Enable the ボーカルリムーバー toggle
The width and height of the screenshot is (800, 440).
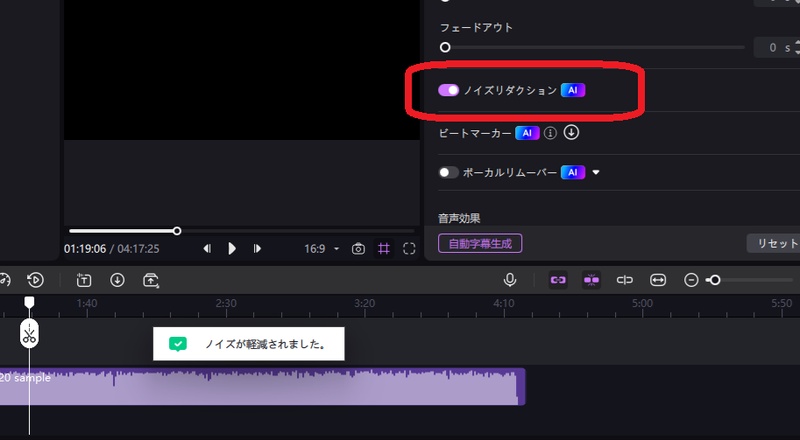click(x=448, y=173)
